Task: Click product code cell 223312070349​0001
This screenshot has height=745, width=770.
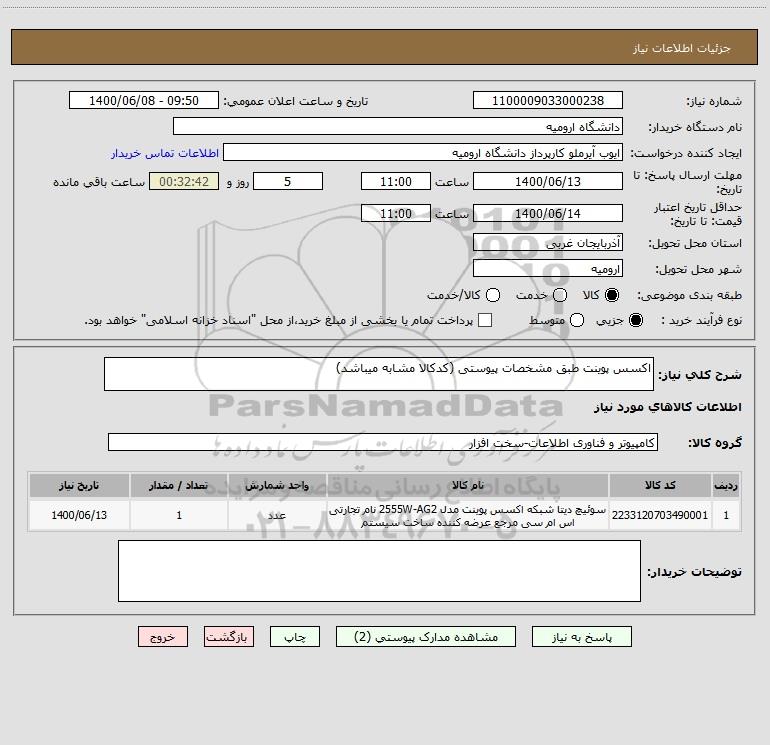Action: coord(660,515)
